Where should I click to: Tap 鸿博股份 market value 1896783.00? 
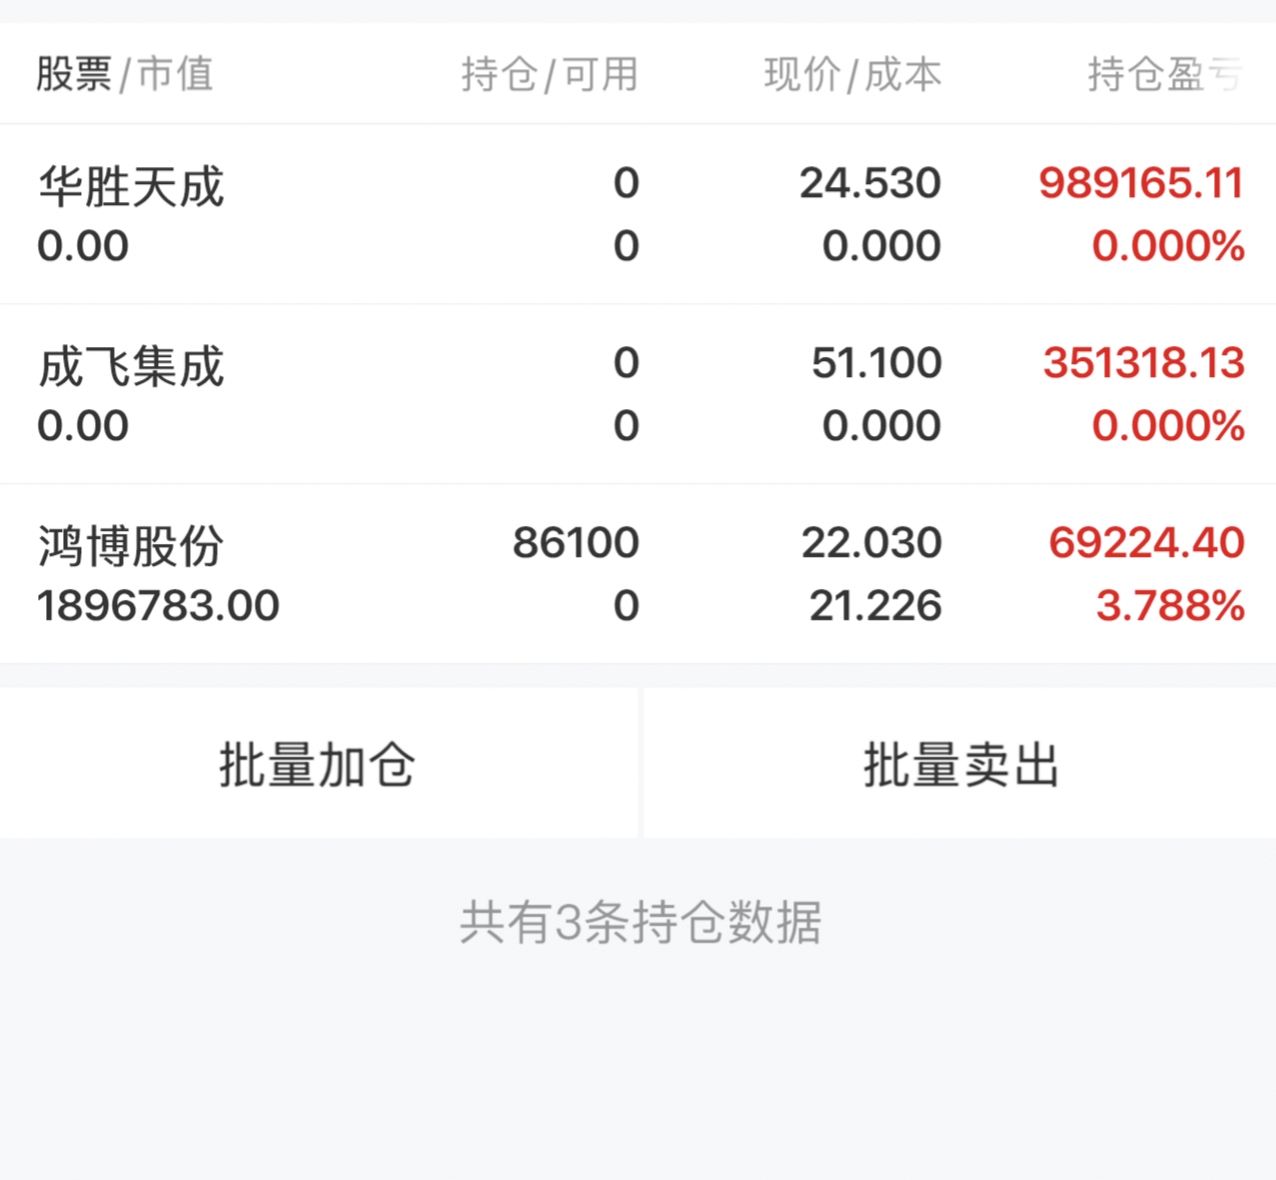click(158, 606)
